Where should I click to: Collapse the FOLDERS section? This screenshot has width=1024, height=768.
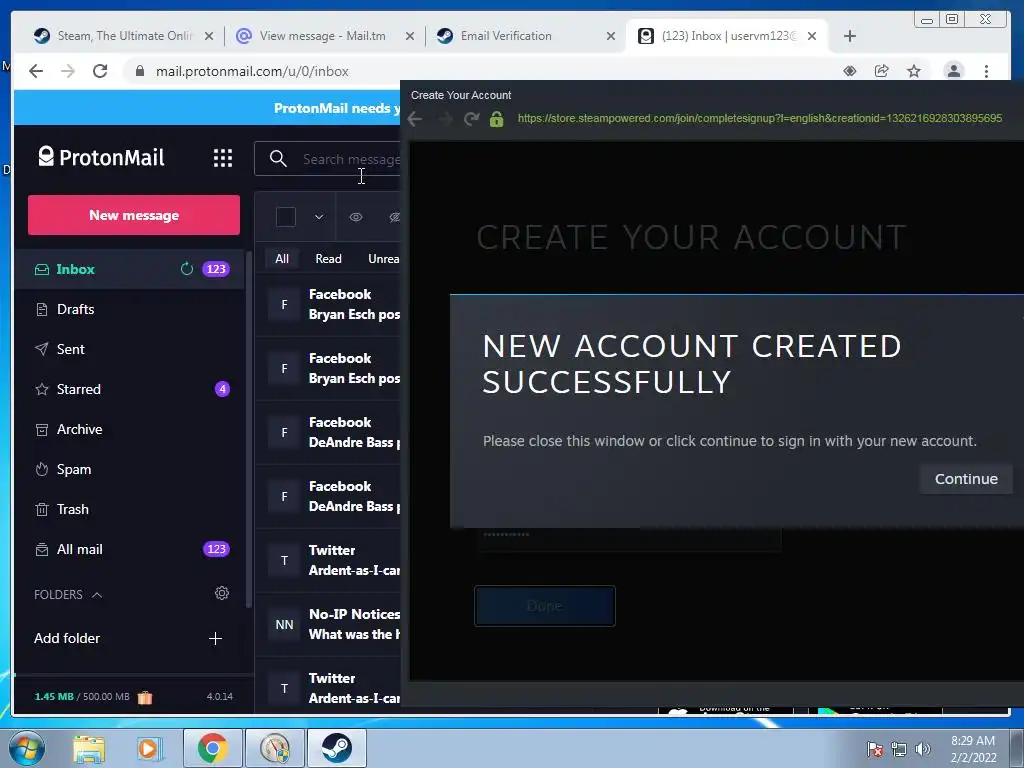[68, 595]
